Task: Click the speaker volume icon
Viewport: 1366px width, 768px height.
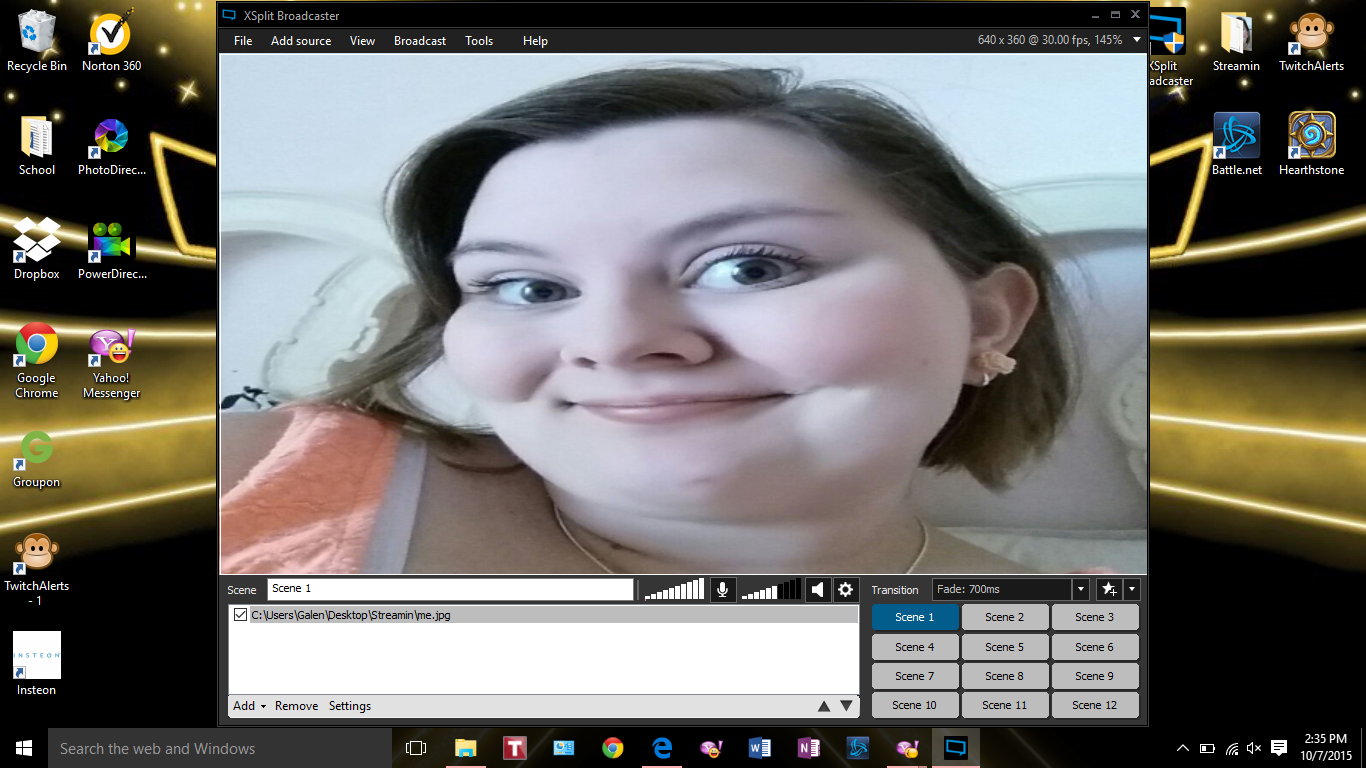Action: [817, 589]
